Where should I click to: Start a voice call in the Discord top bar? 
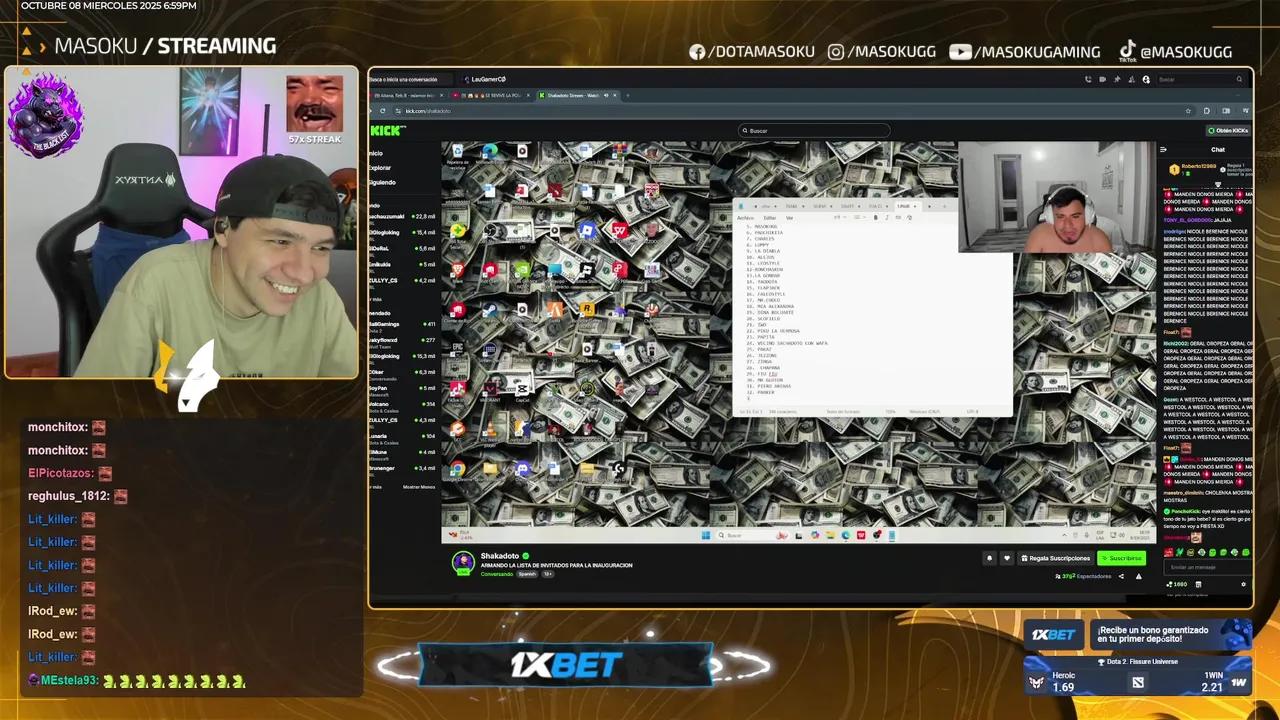[x=1088, y=79]
